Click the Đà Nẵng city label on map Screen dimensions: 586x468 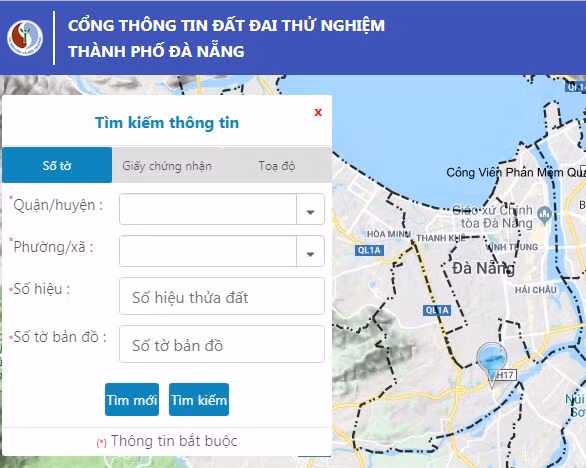click(483, 268)
